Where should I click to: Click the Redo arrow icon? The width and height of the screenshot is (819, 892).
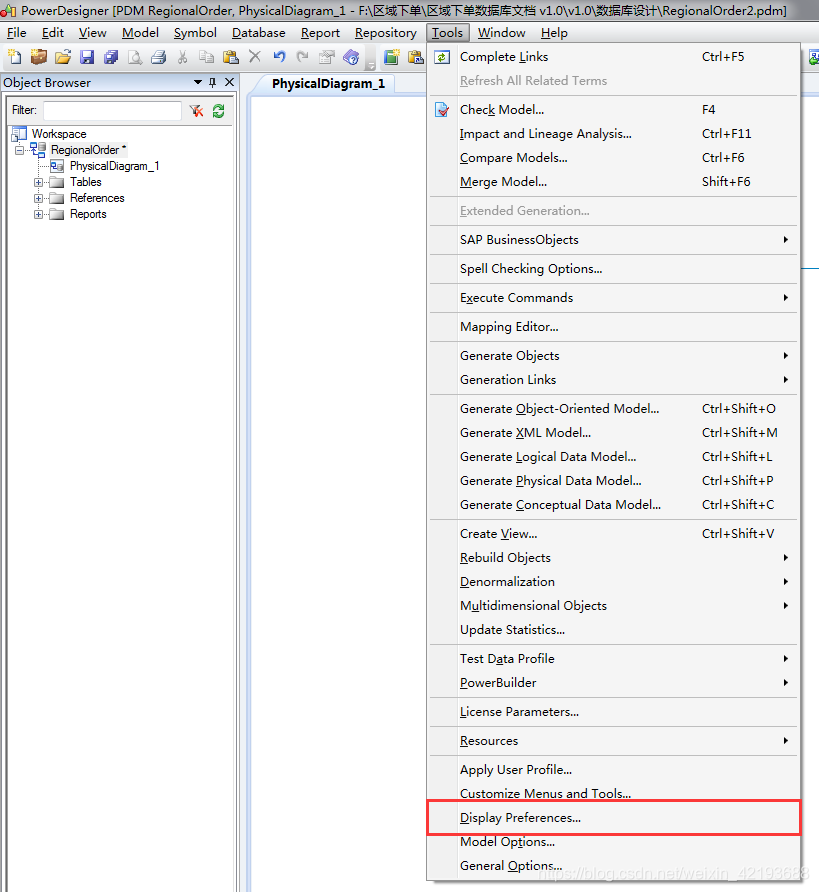(x=303, y=56)
